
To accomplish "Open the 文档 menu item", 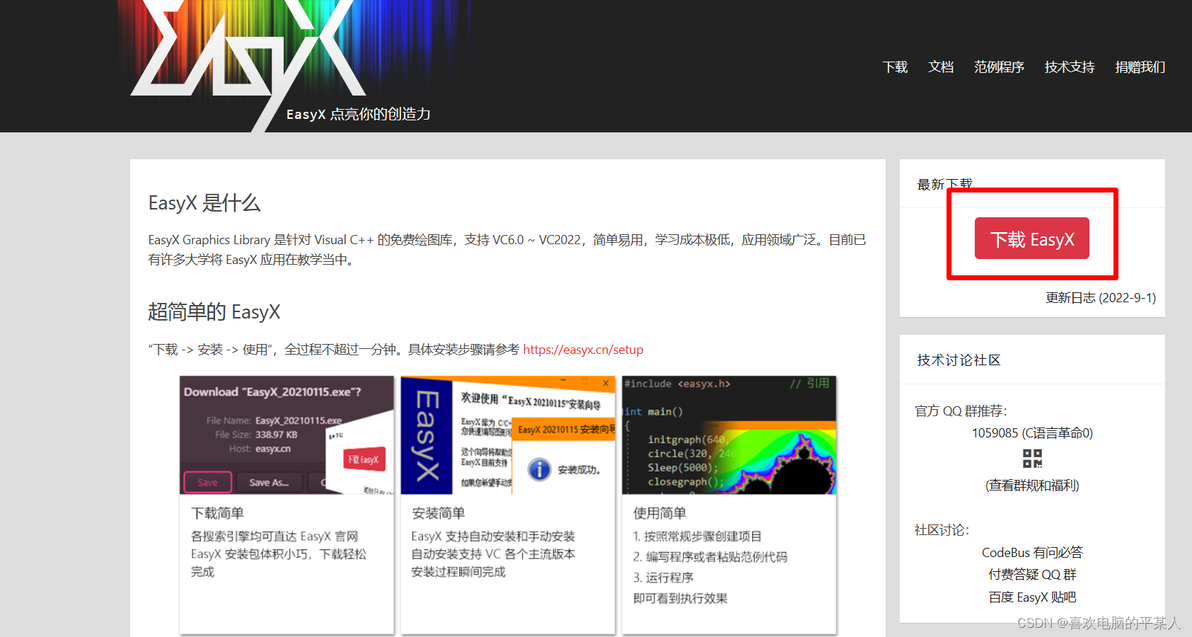I will [x=940, y=67].
